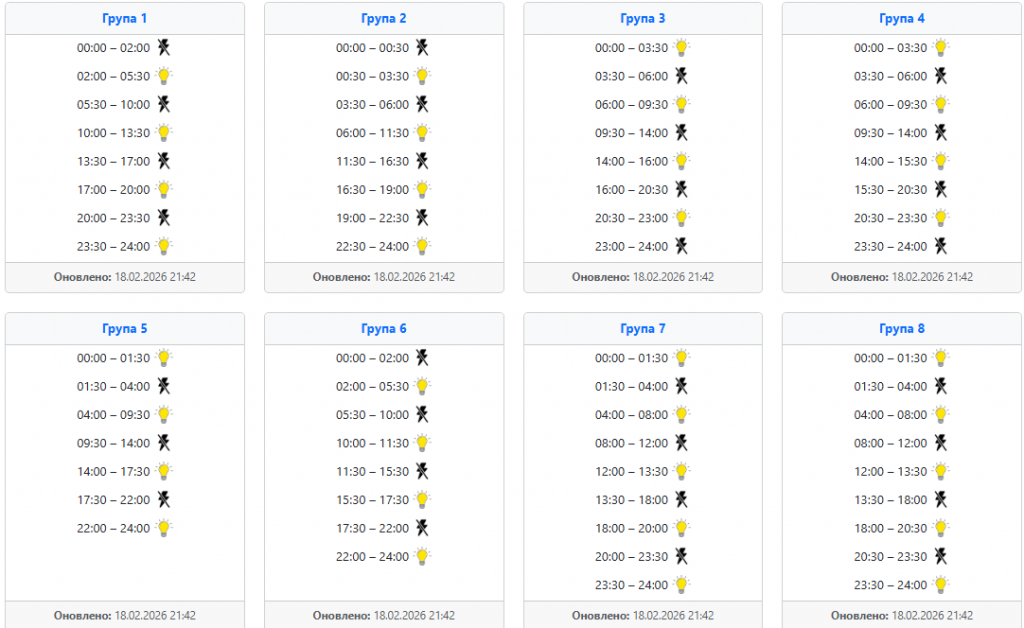This screenshot has height=628, width=1024.
Task: Click the power-off icon for Group 3 09:30 – 14:00
Action: pyautogui.click(x=682, y=132)
